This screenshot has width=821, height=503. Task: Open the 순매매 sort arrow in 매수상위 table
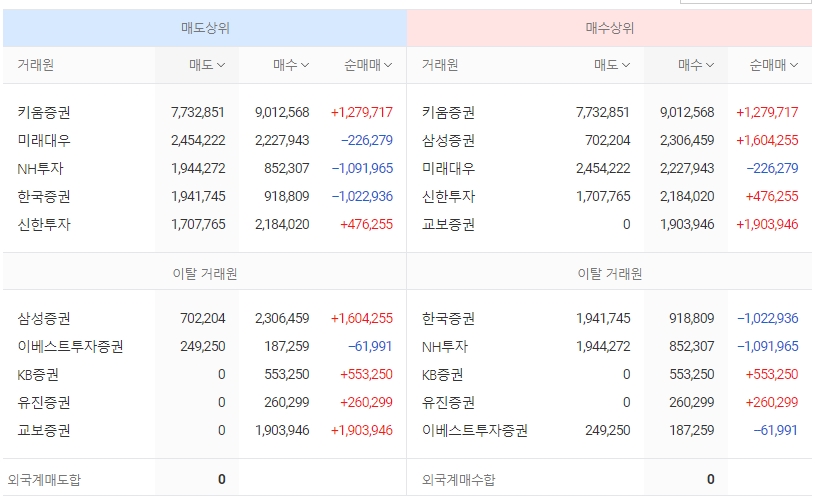click(794, 65)
